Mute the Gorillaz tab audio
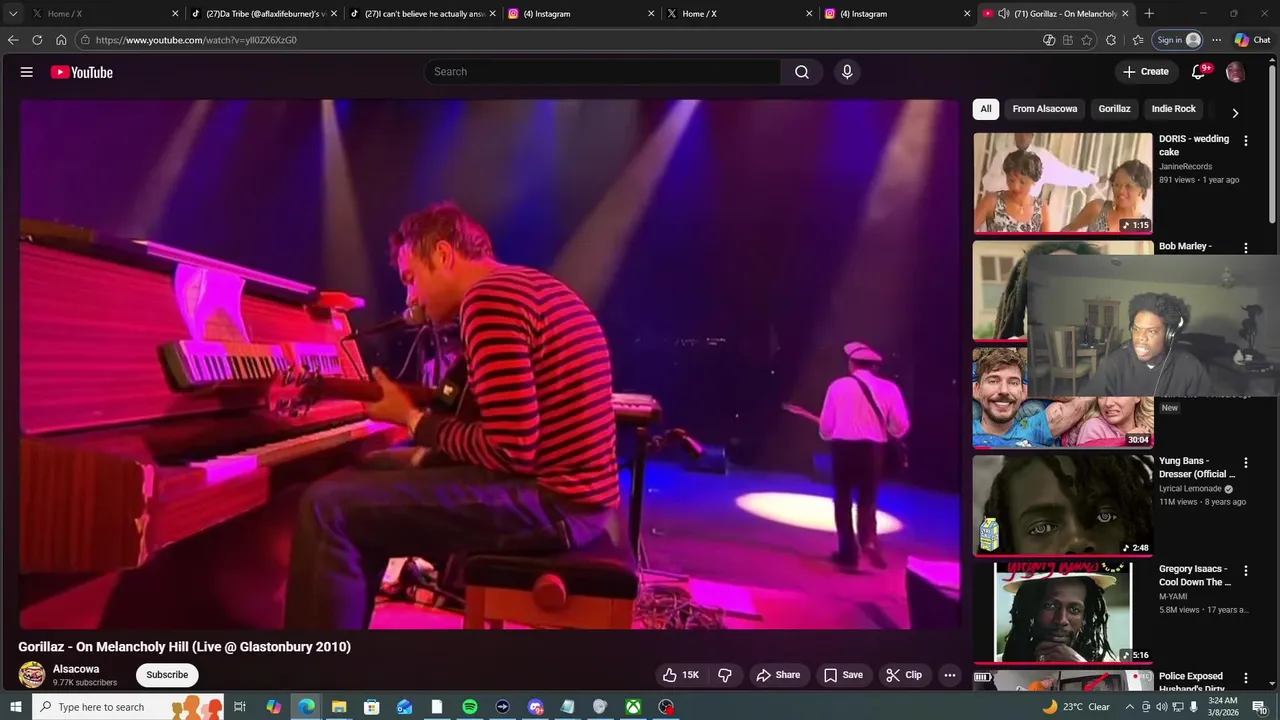Screen dimensions: 1280x720 coord(1003,14)
